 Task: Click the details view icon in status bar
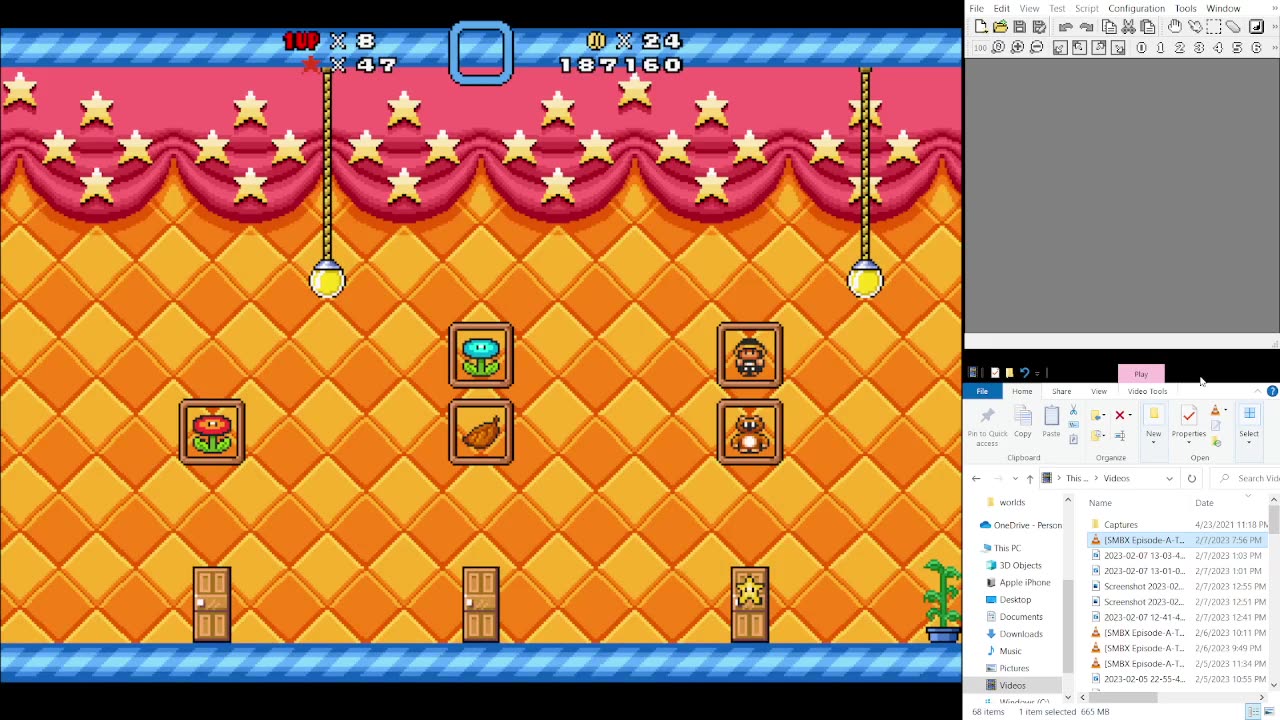[1252, 711]
